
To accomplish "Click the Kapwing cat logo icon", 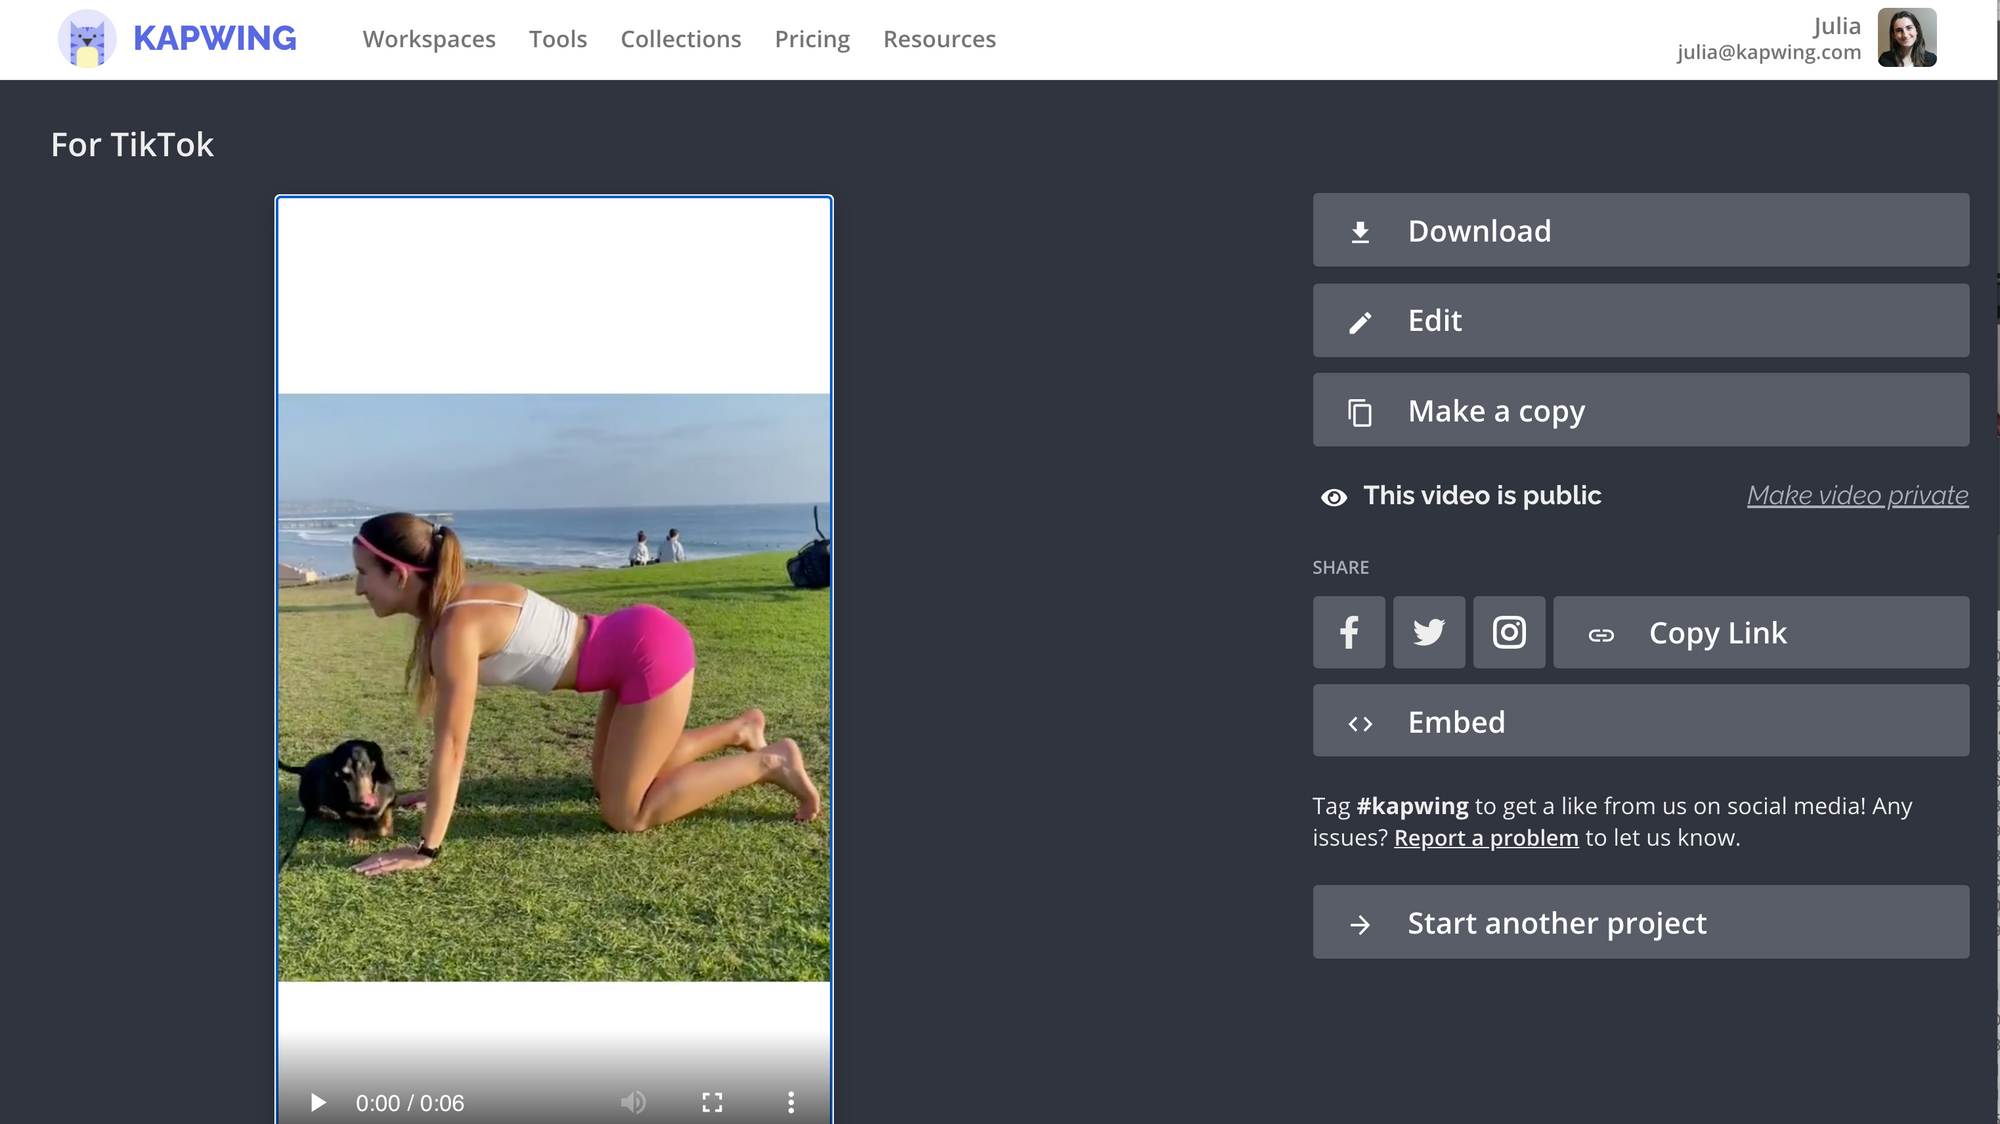I will click(x=87, y=39).
